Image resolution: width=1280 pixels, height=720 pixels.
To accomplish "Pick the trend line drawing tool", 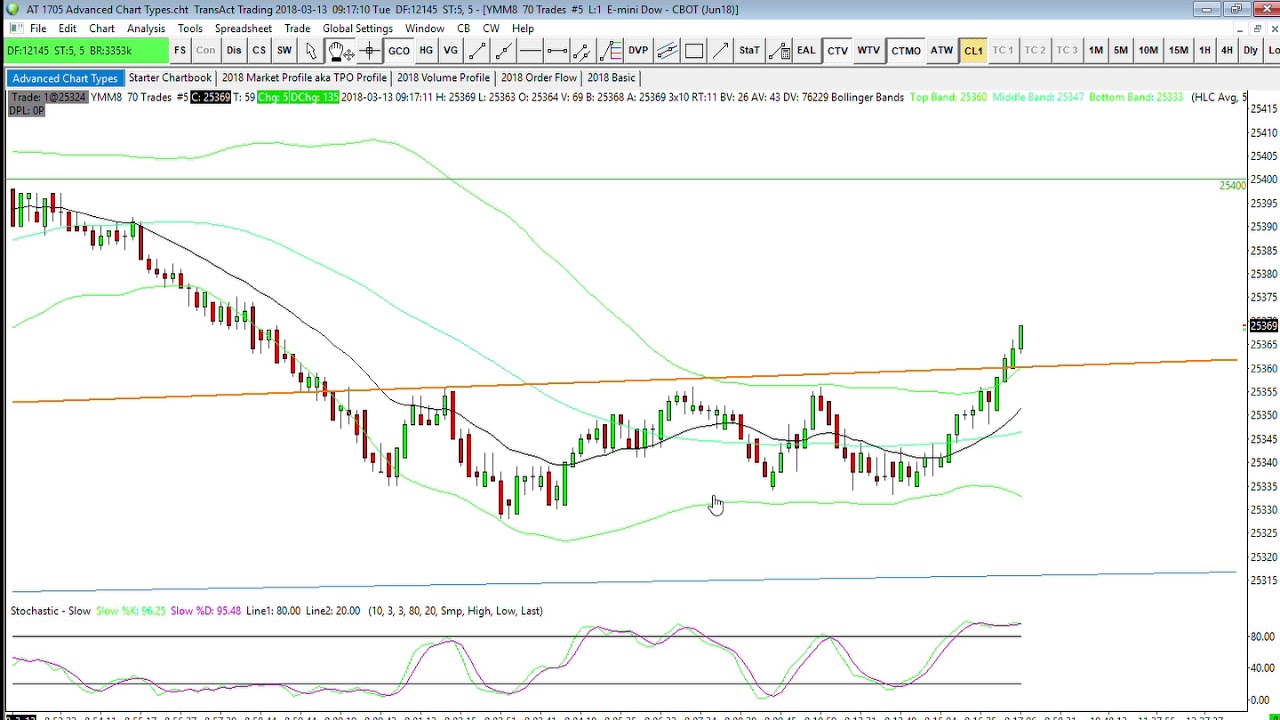I will click(x=478, y=50).
